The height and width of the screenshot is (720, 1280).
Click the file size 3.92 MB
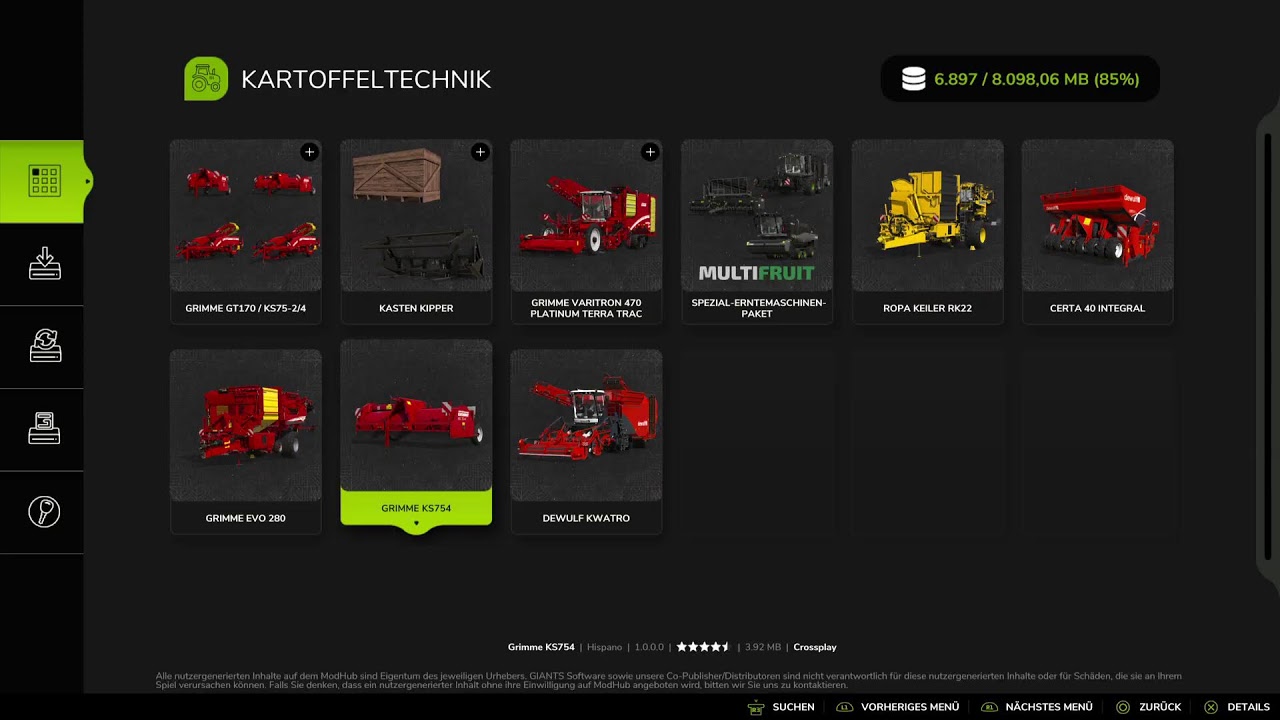763,647
